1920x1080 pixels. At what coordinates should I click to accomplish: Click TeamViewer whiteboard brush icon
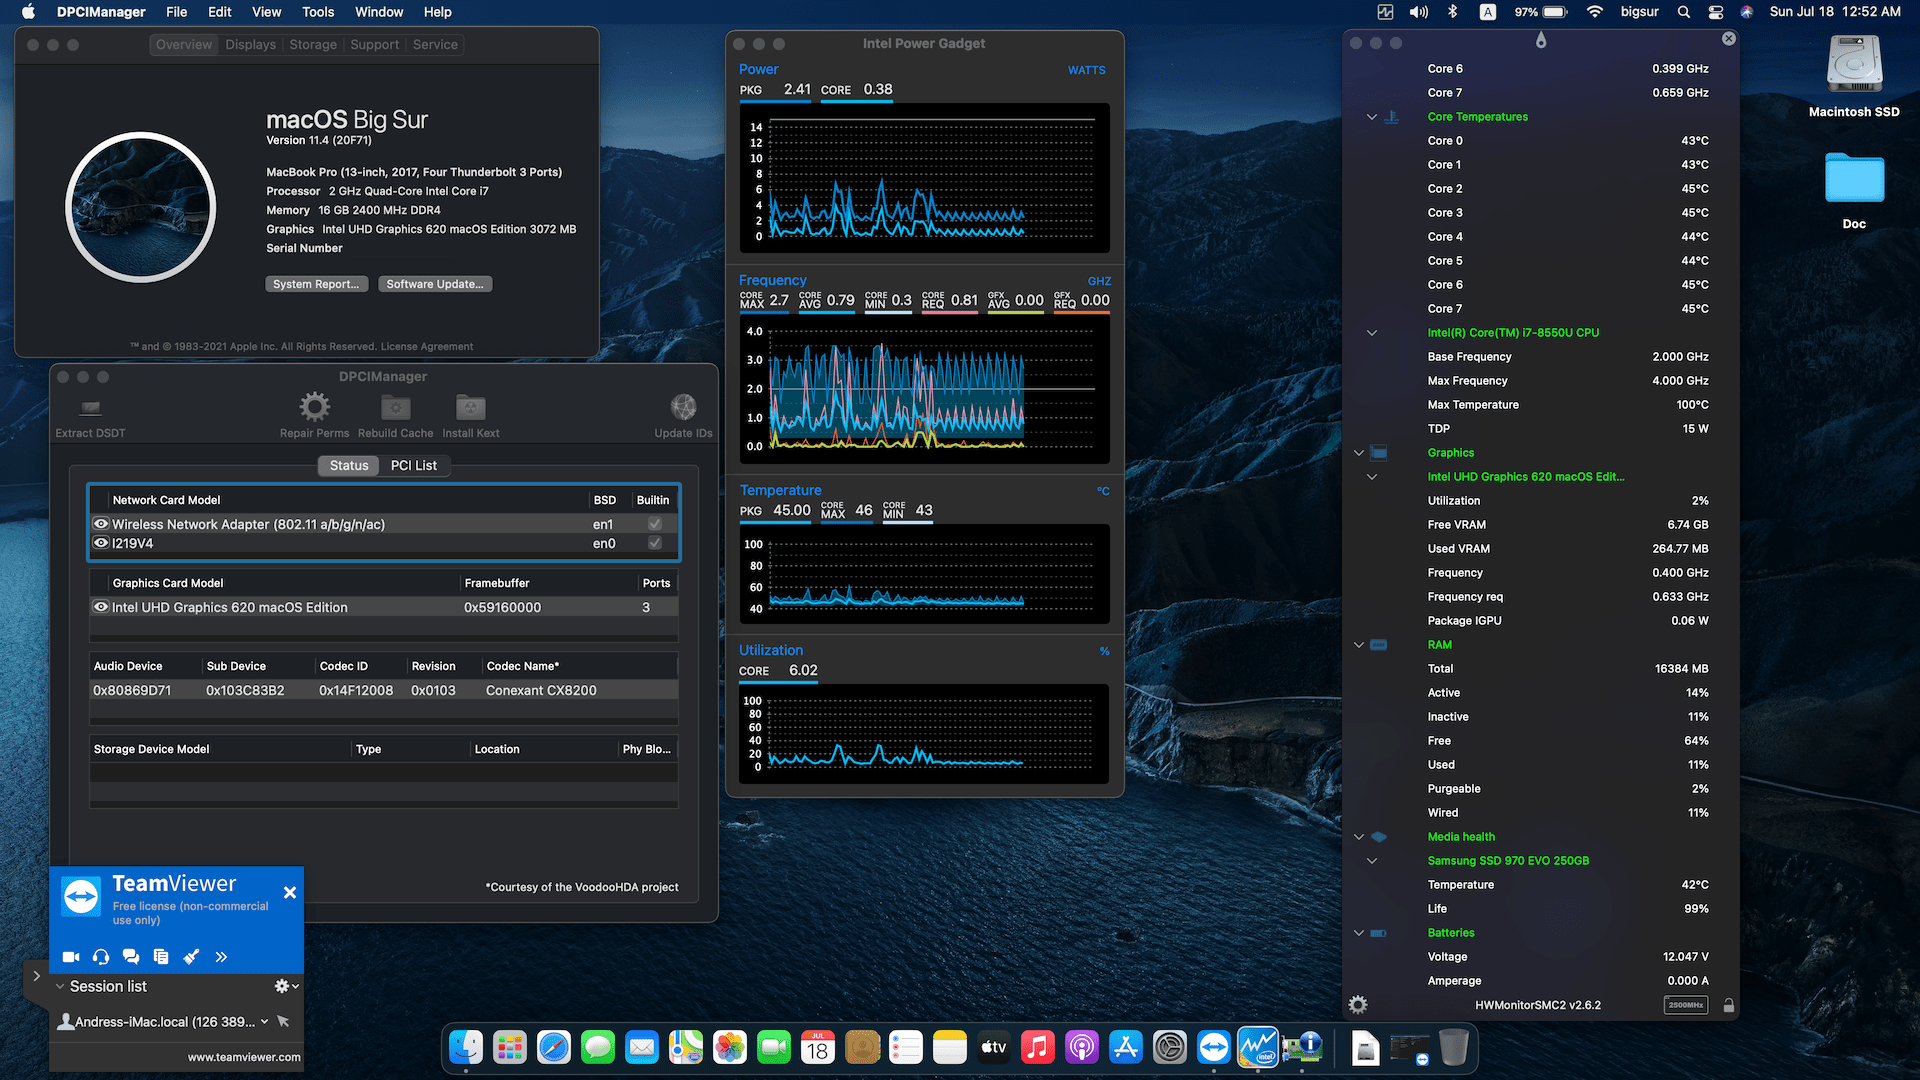[191, 957]
